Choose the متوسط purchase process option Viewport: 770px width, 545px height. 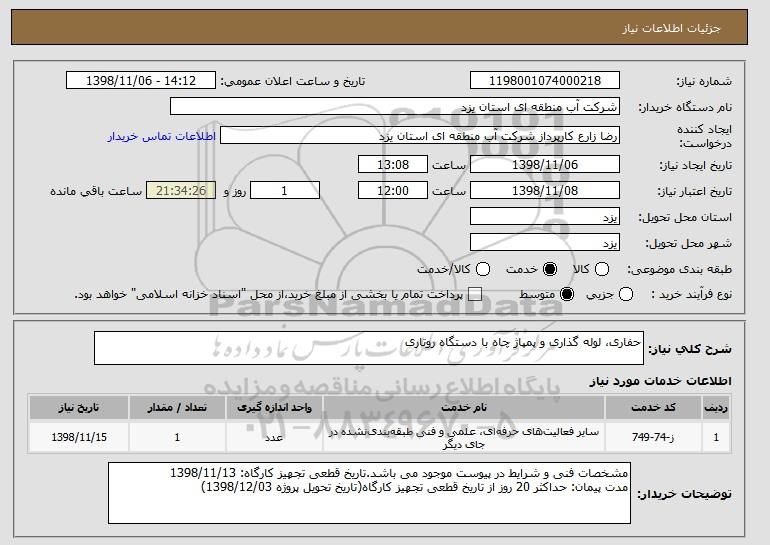coord(567,295)
